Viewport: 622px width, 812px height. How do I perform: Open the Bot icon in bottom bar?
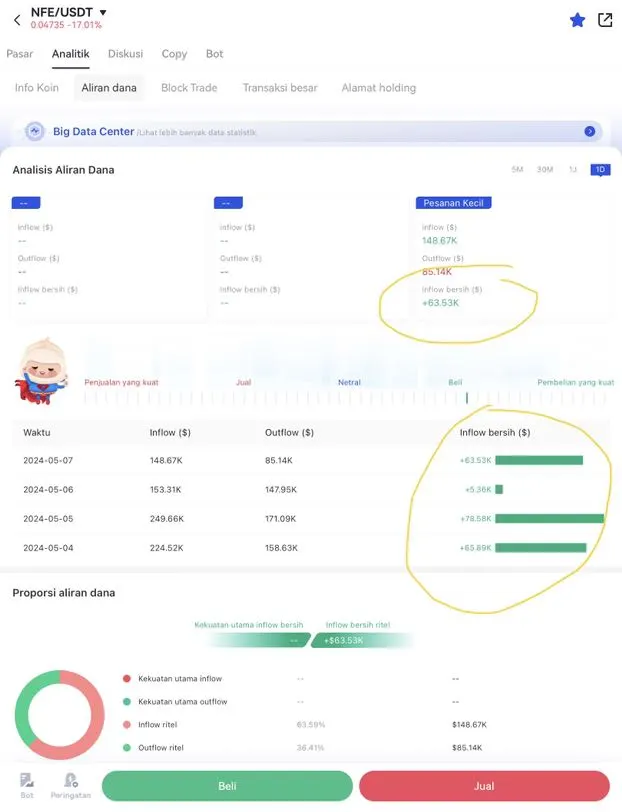pyautogui.click(x=27, y=785)
